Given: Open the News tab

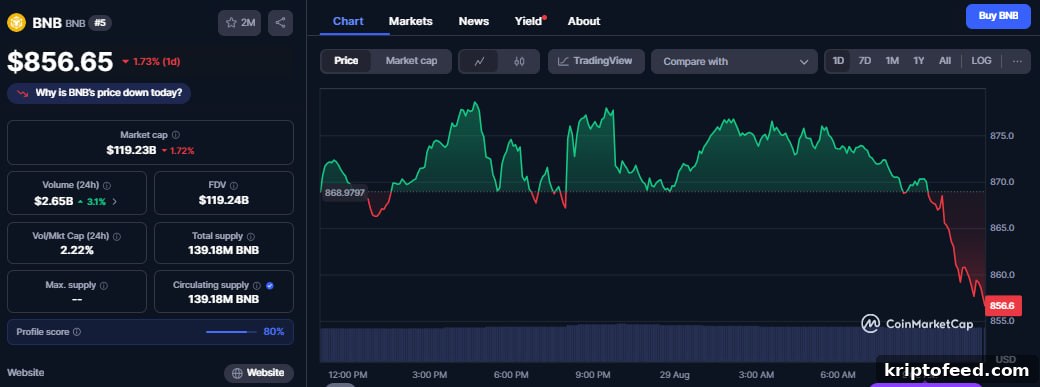Looking at the screenshot, I should click(x=474, y=21).
